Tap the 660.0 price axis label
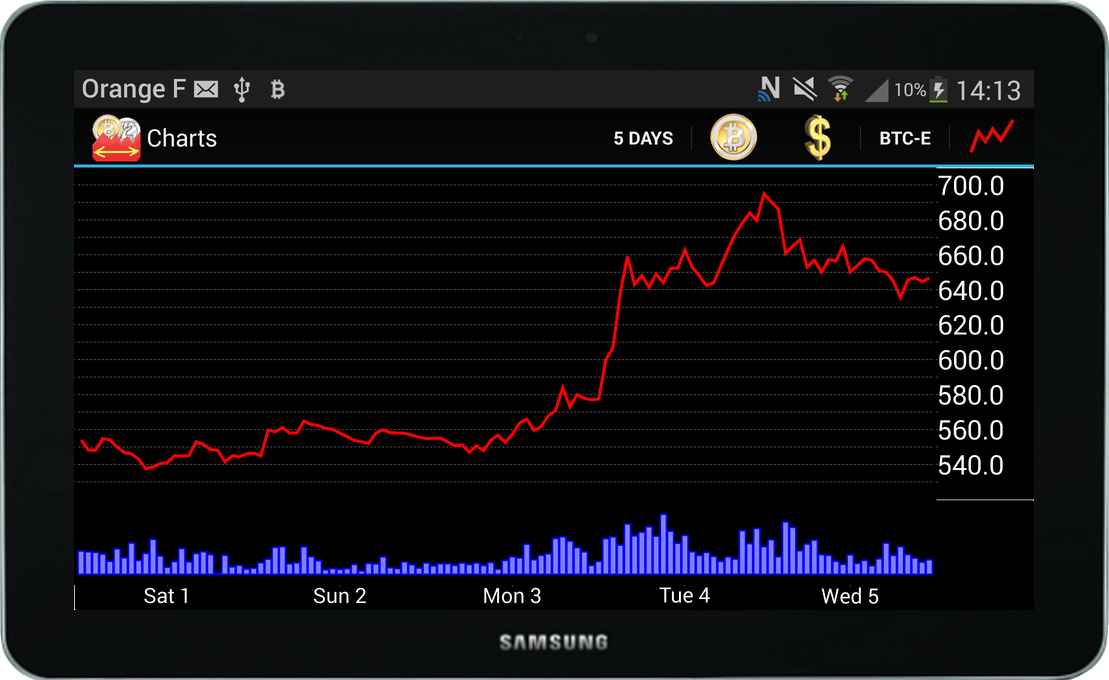This screenshot has width=1109, height=680. pos(971,256)
